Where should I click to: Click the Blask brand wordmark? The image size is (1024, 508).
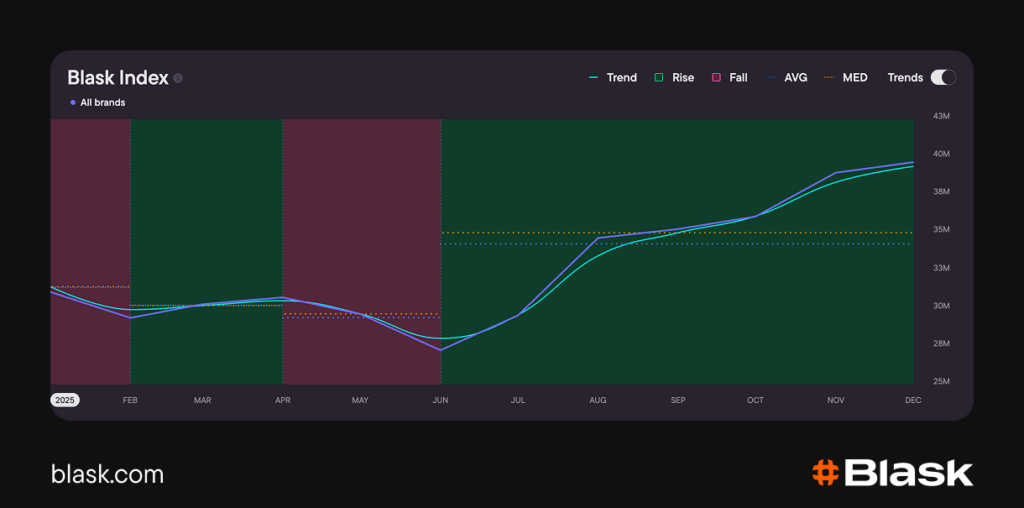coord(908,473)
